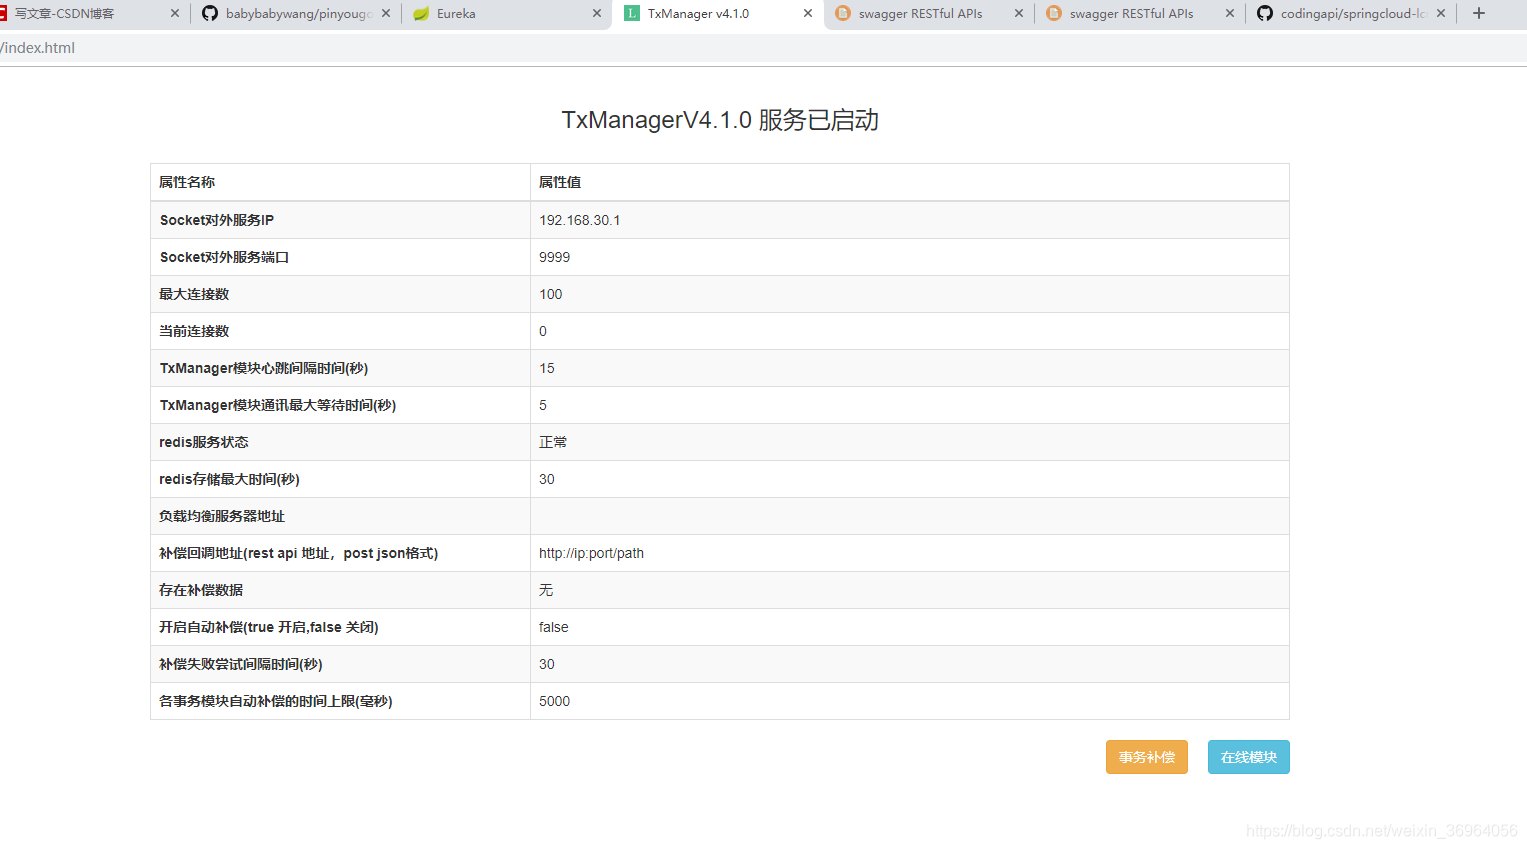Close the babybabywang/pinyougou tab
Viewport: 1527px width, 849px height.
(x=386, y=14)
